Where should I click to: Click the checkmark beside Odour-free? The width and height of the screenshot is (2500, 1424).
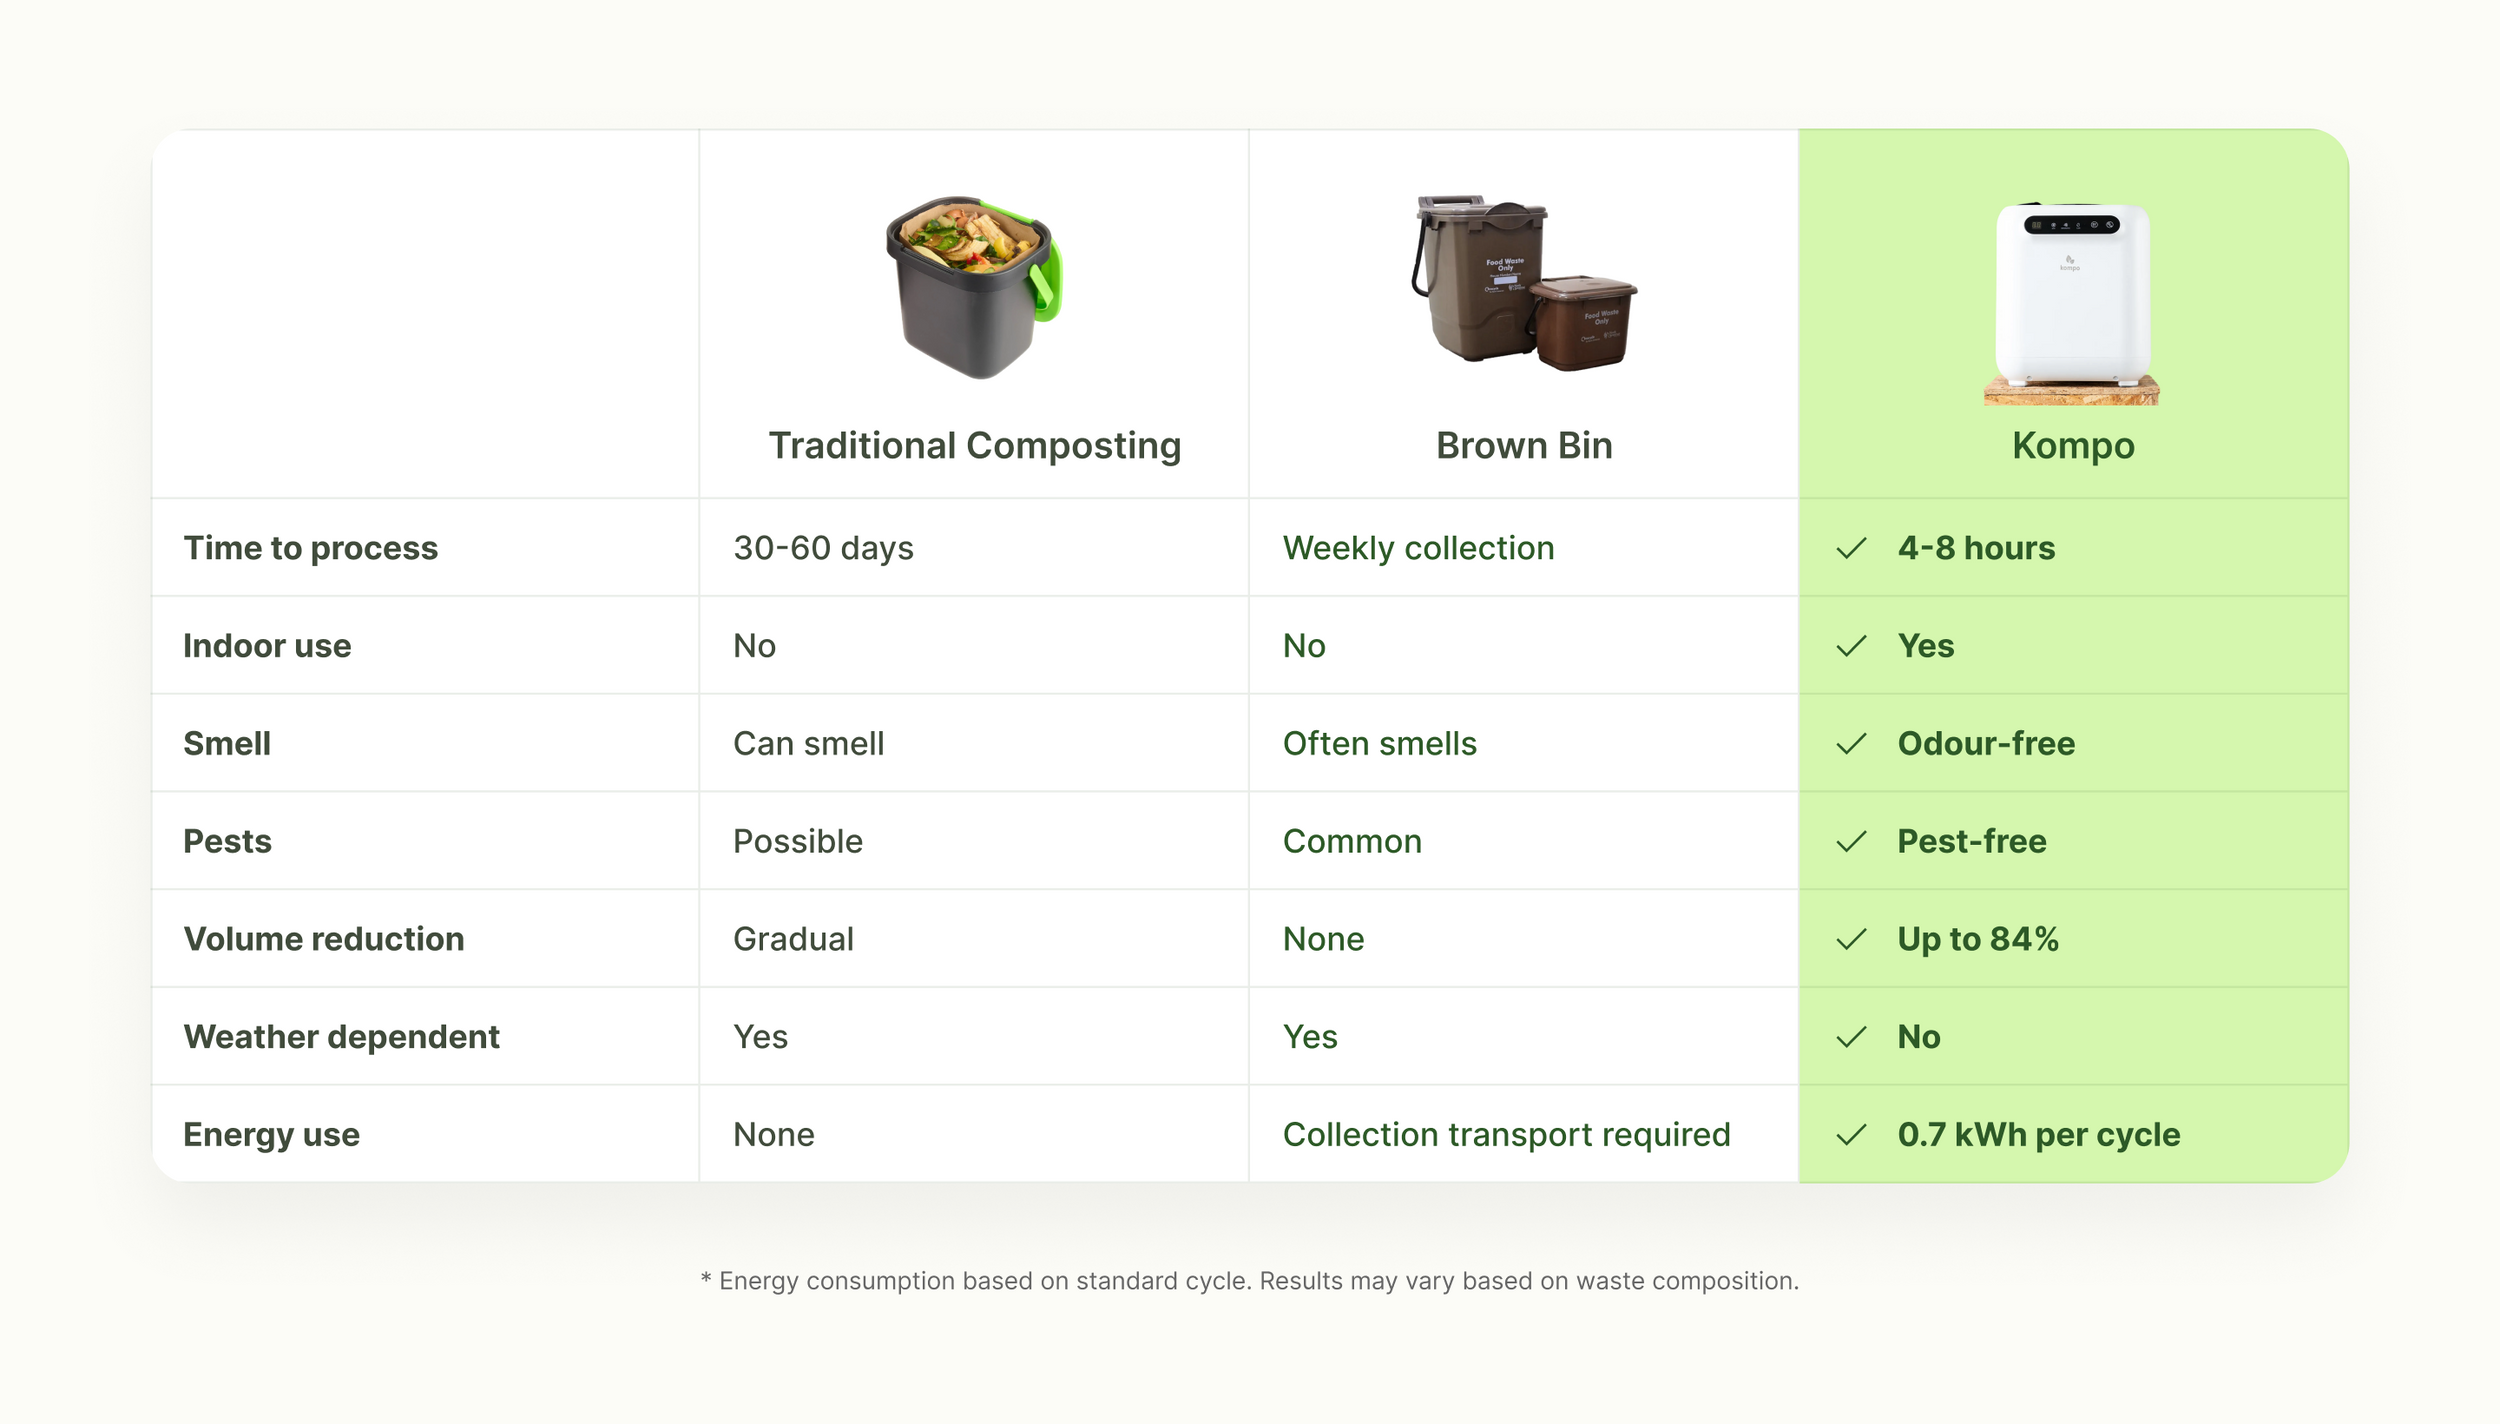[x=1852, y=744]
